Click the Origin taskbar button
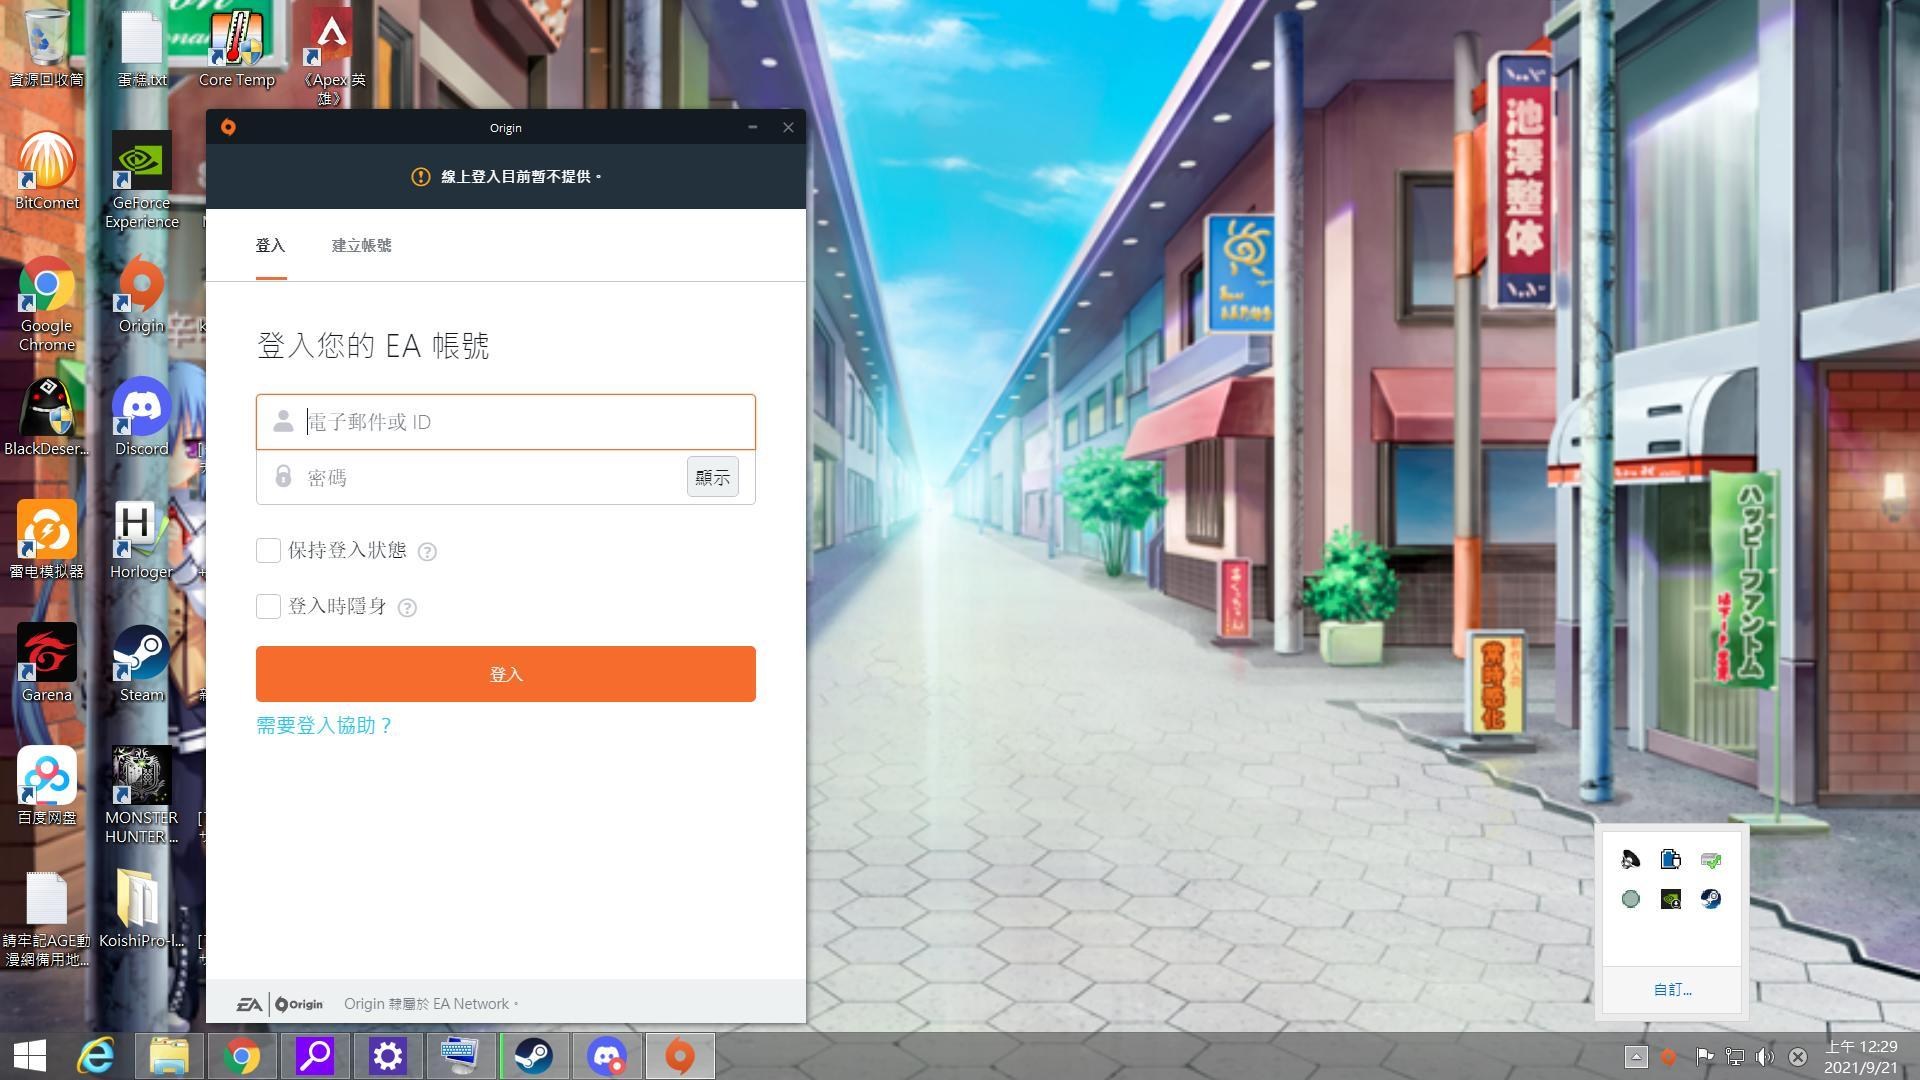 [680, 1056]
